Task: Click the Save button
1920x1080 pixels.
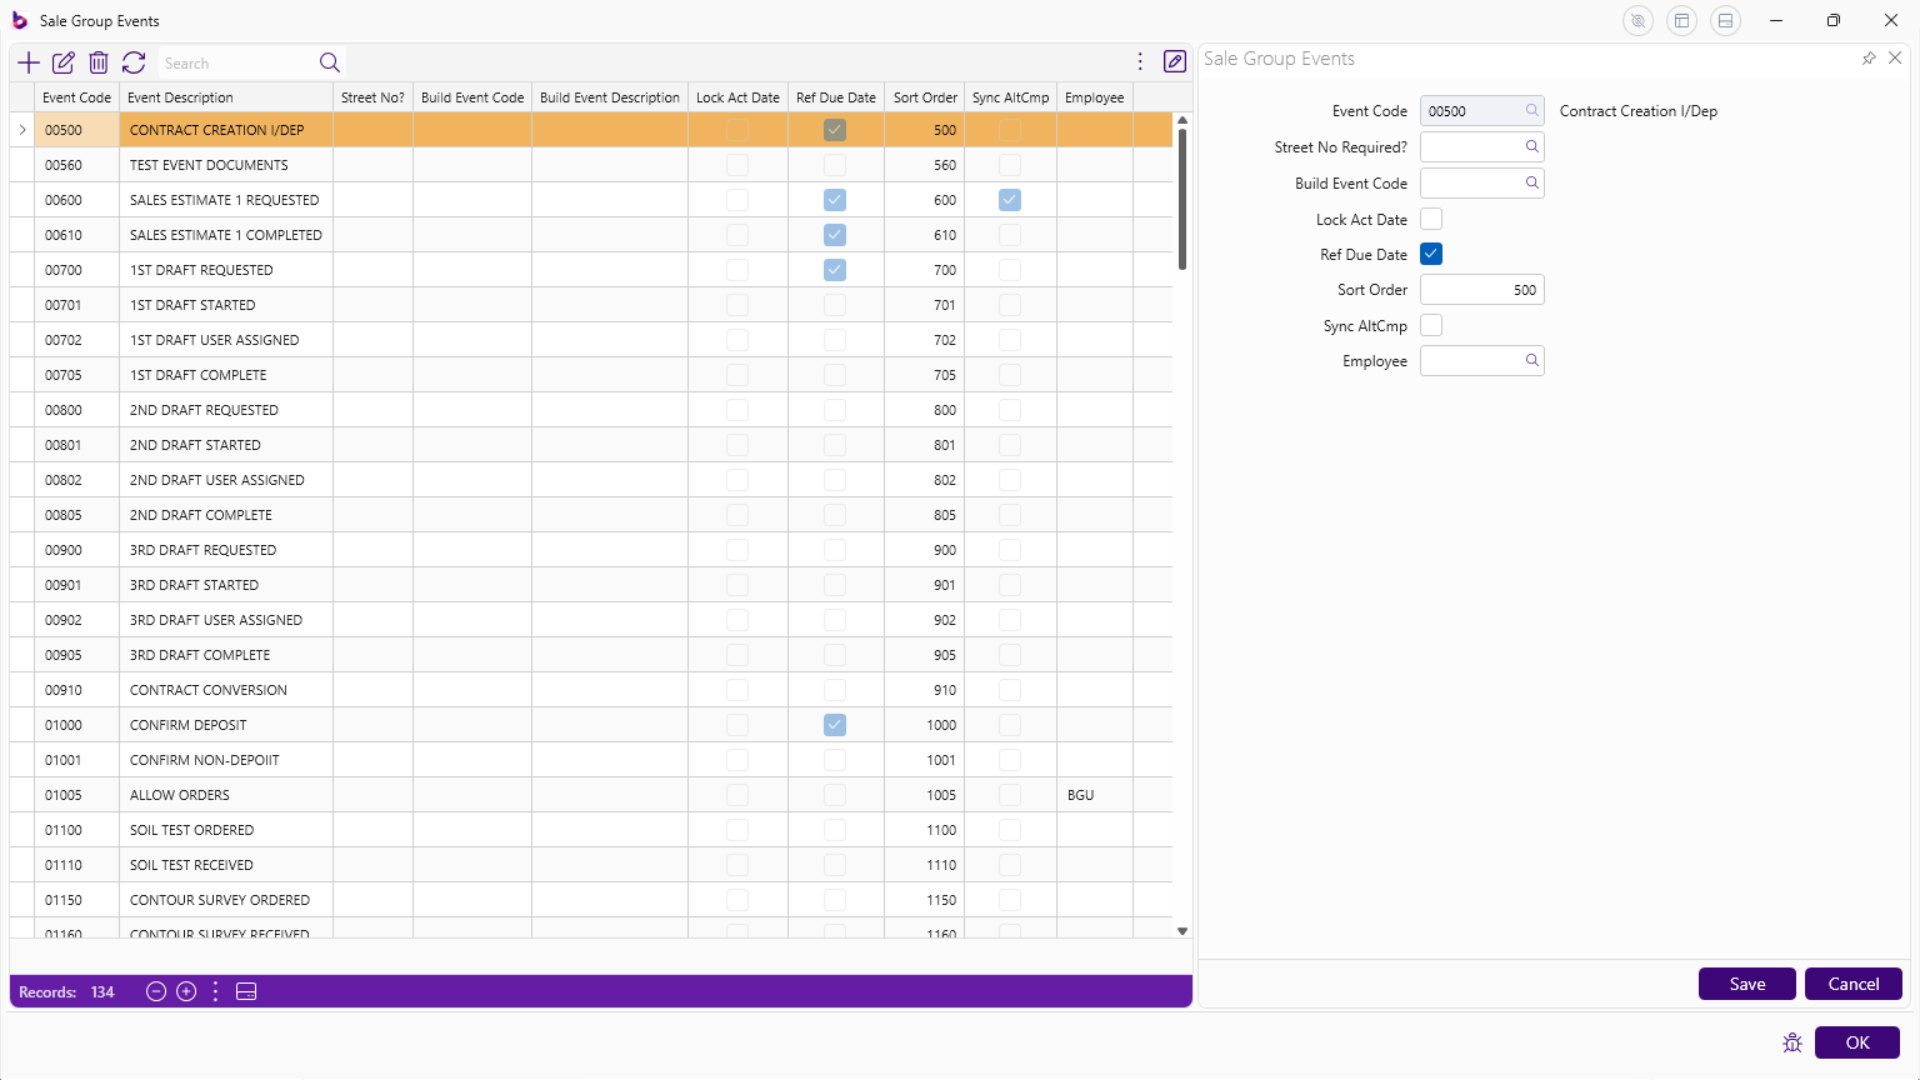Action: [x=1746, y=984]
